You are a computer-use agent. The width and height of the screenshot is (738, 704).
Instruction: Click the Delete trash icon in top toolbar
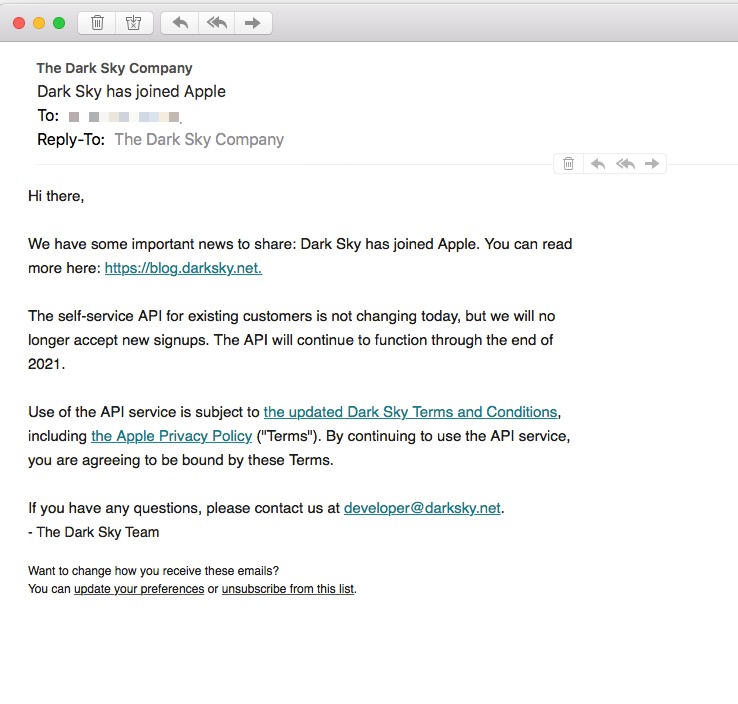(x=97, y=23)
